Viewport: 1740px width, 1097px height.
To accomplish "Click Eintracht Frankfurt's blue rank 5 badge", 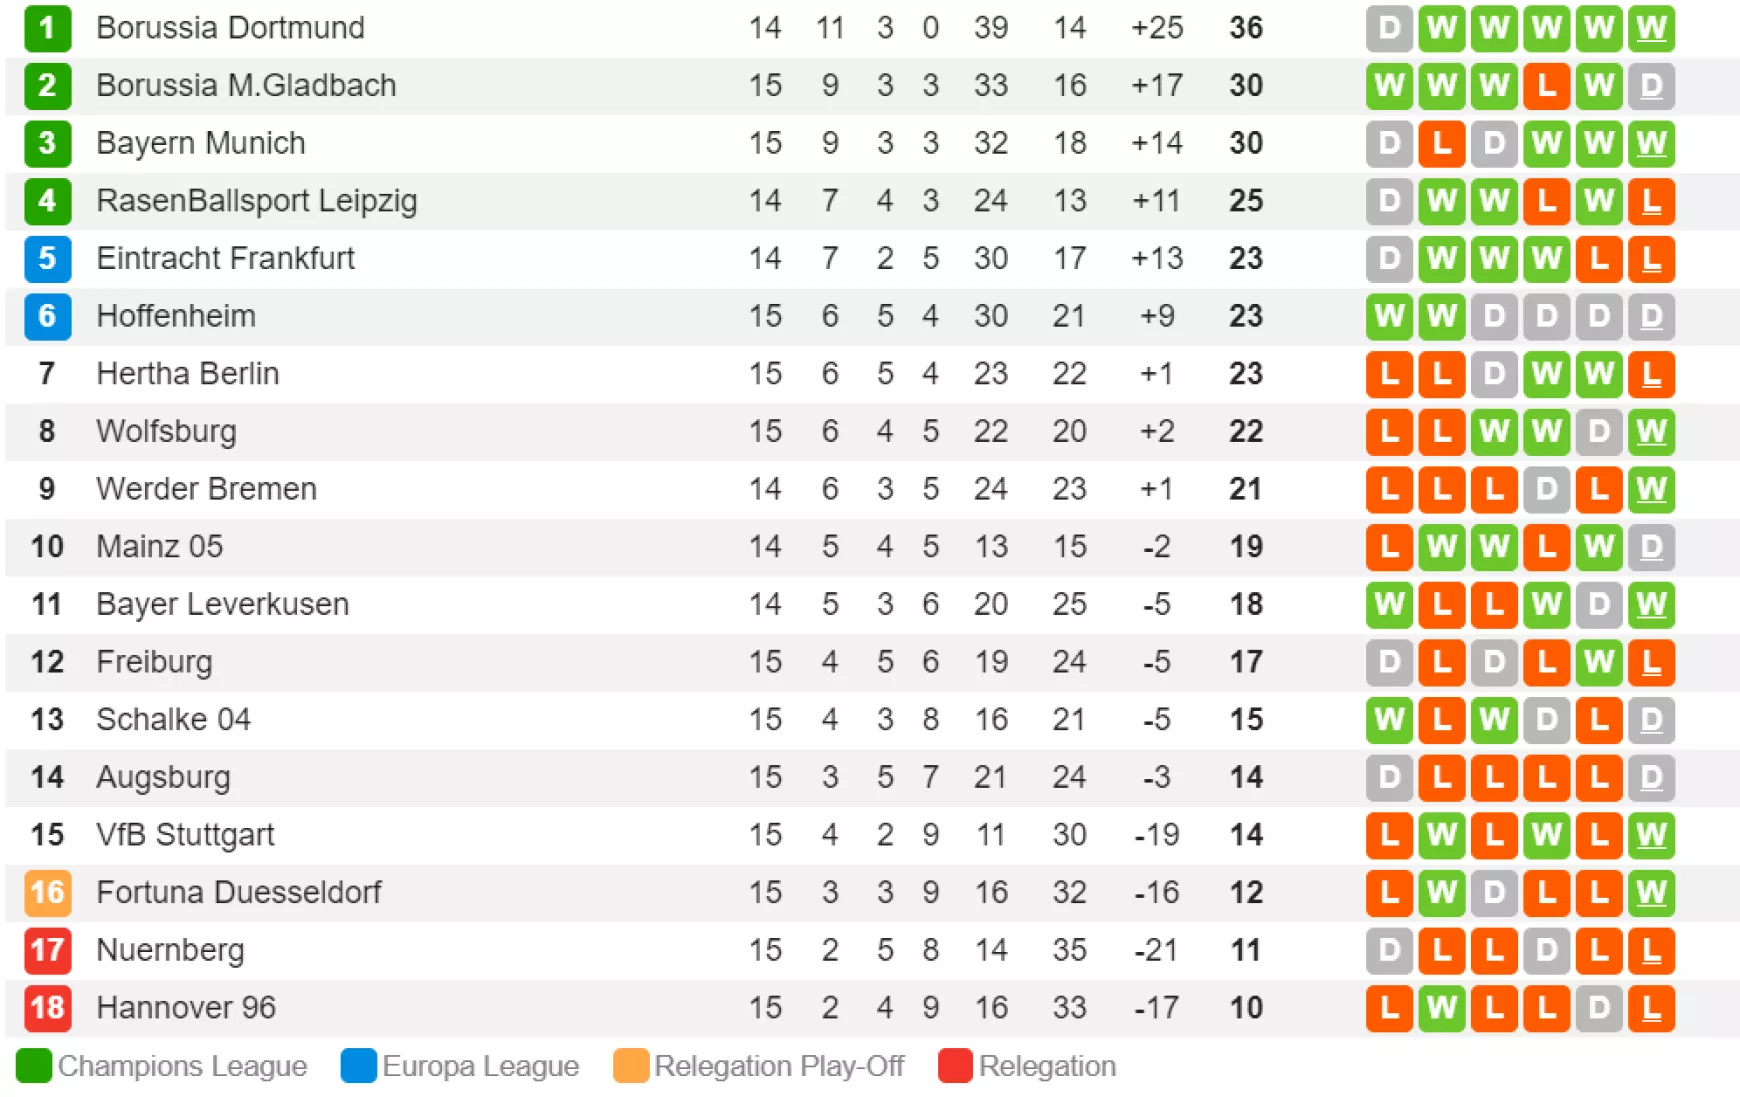I will pyautogui.click(x=47, y=258).
